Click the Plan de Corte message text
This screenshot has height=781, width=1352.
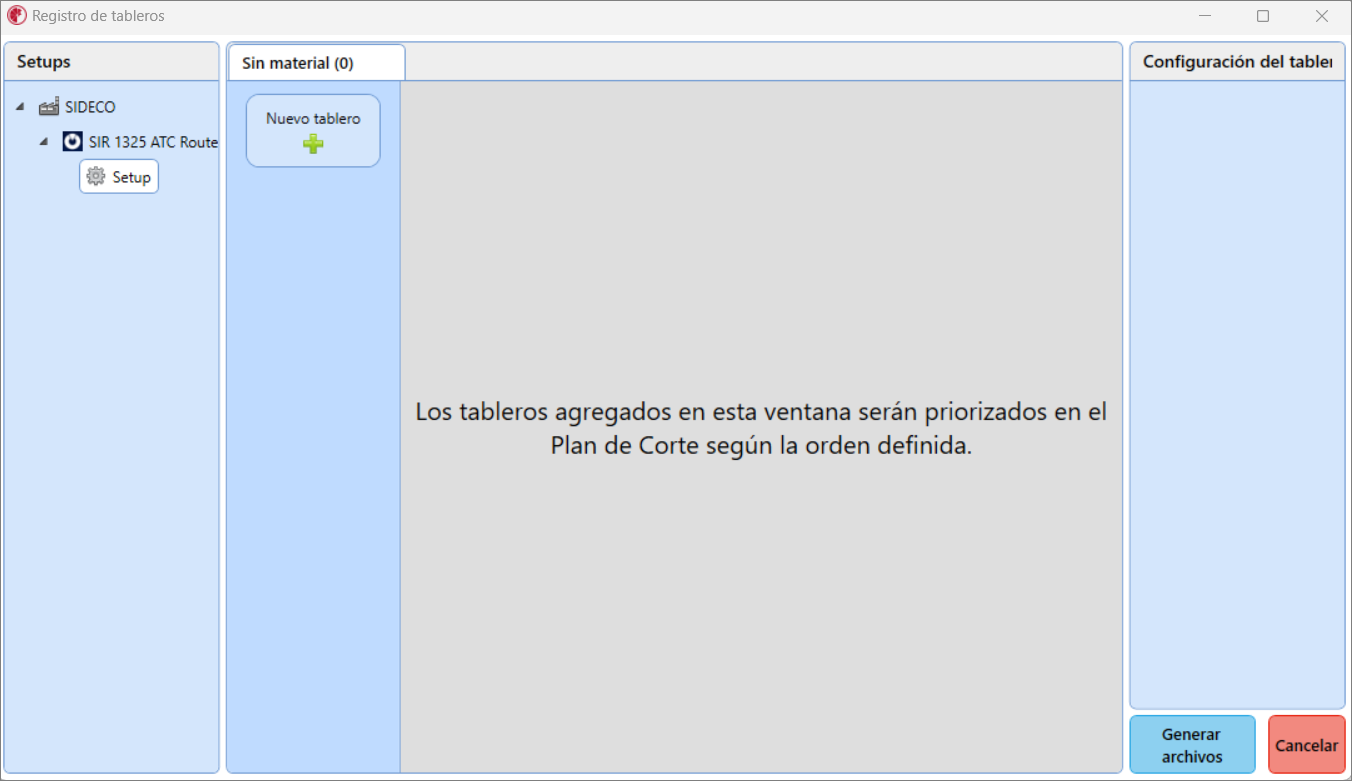coord(761,429)
